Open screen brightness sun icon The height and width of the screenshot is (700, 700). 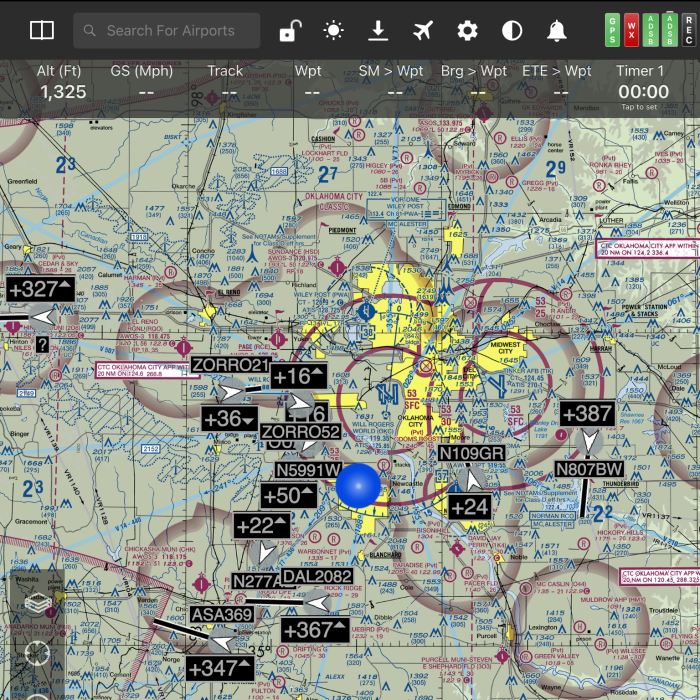pyautogui.click(x=333, y=31)
